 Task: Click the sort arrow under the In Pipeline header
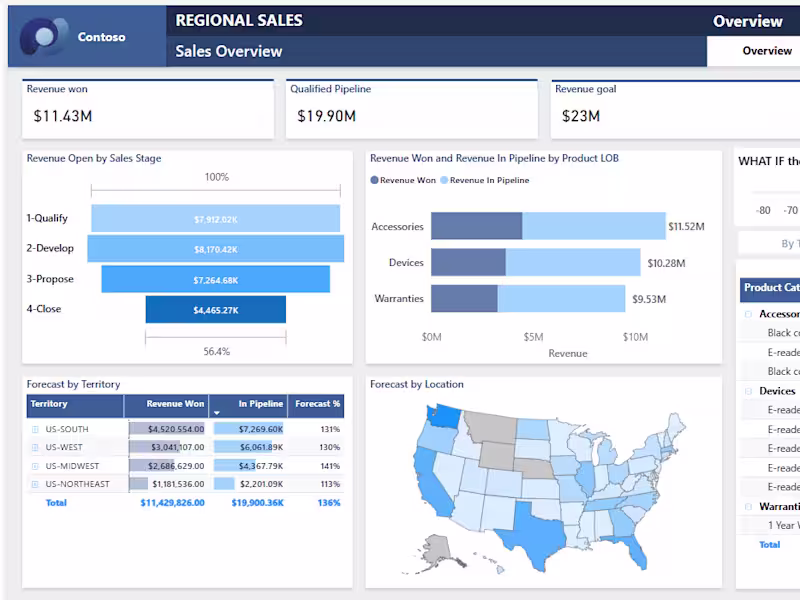[x=216, y=410]
